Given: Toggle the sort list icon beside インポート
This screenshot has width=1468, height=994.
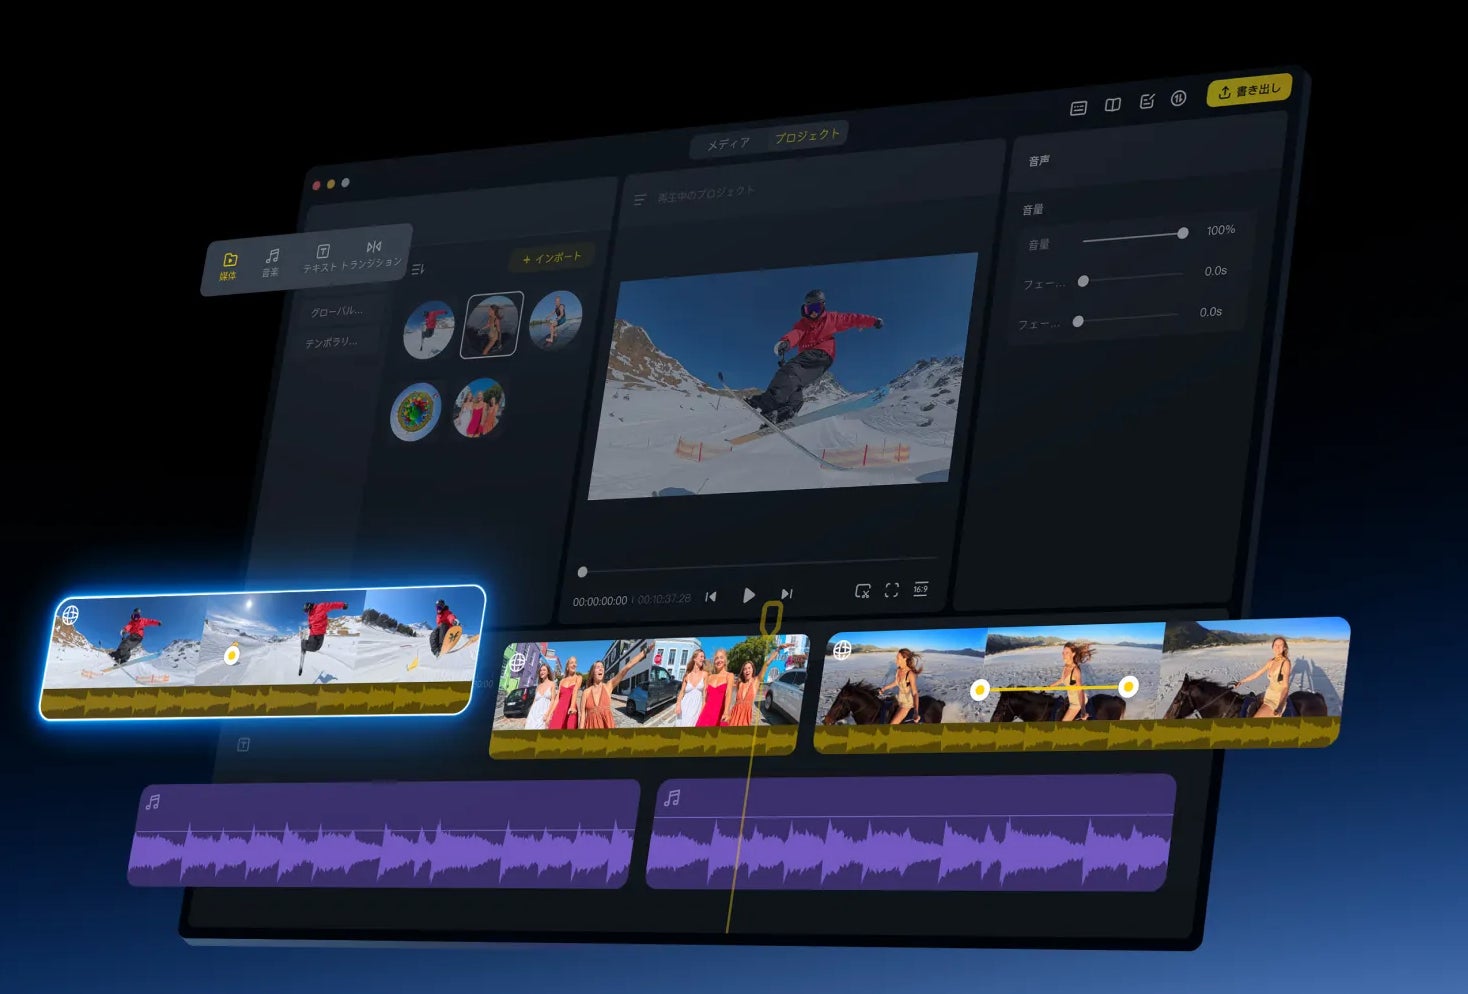Looking at the screenshot, I should (417, 269).
